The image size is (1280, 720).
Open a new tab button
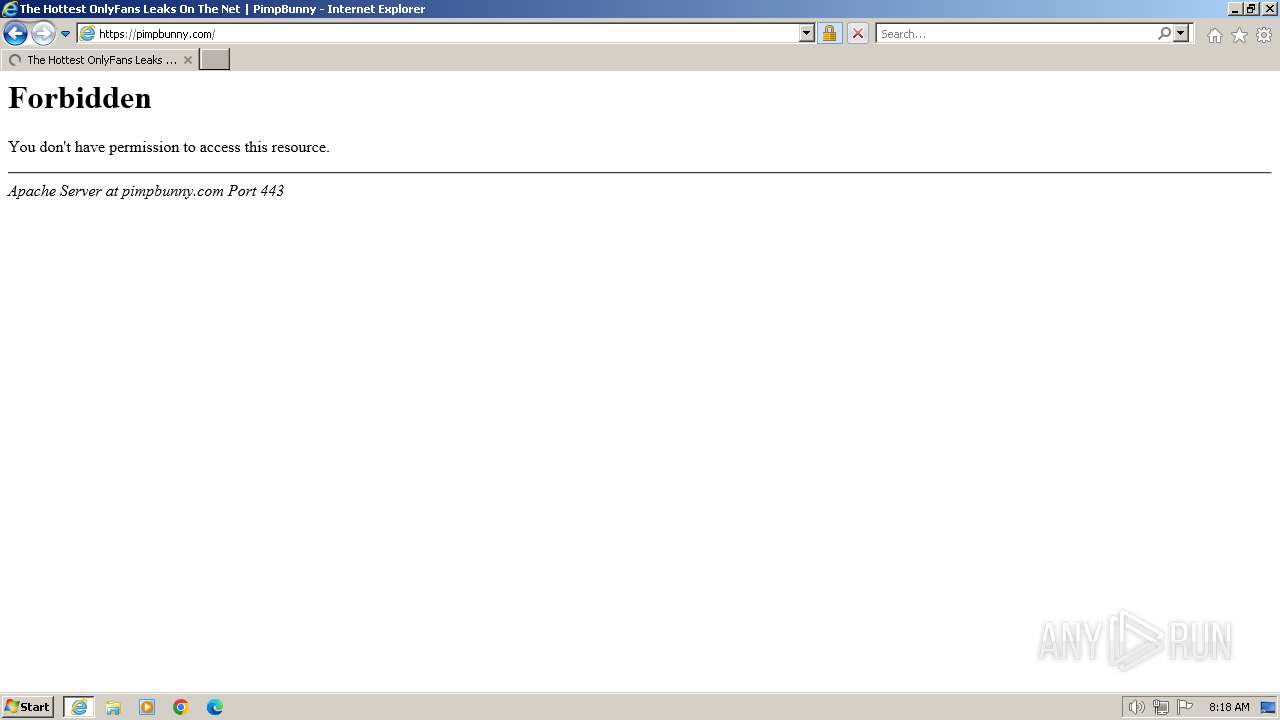click(x=215, y=60)
